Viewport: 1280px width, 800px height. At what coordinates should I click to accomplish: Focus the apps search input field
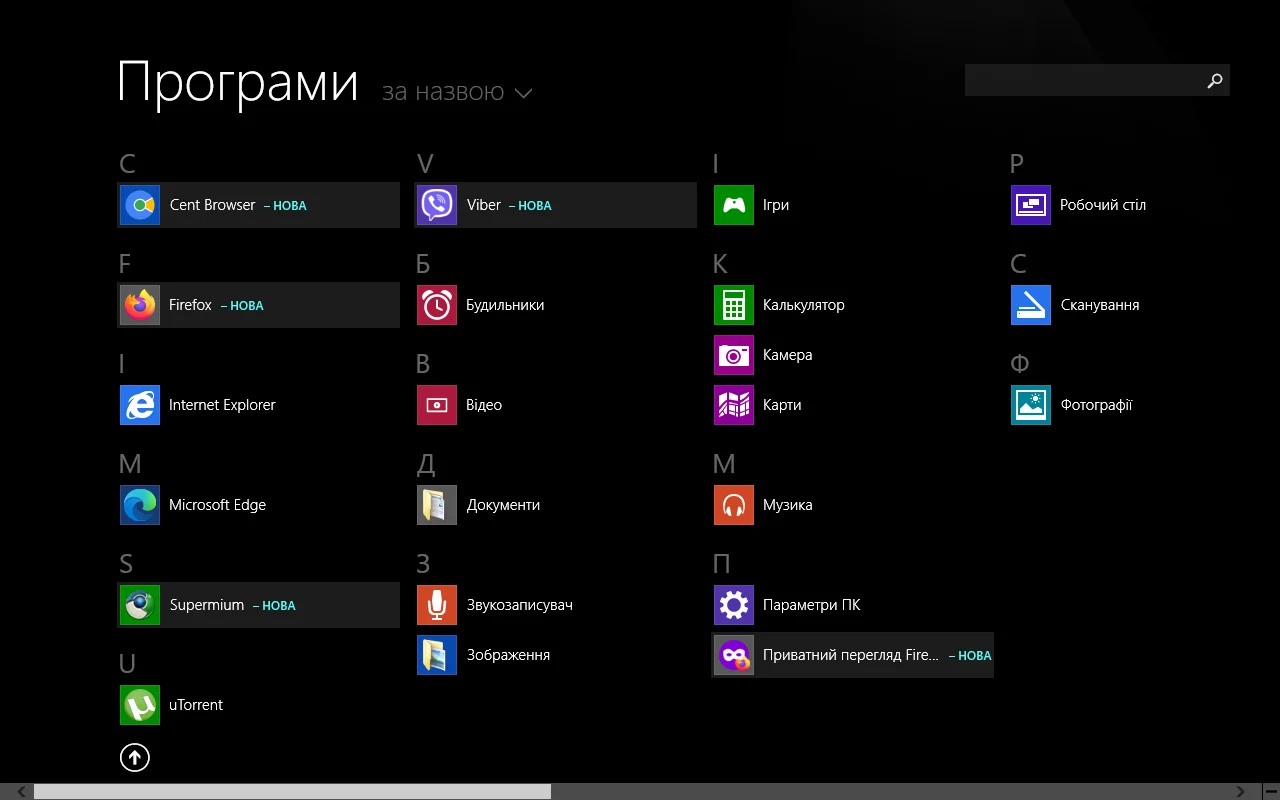click(x=1080, y=80)
